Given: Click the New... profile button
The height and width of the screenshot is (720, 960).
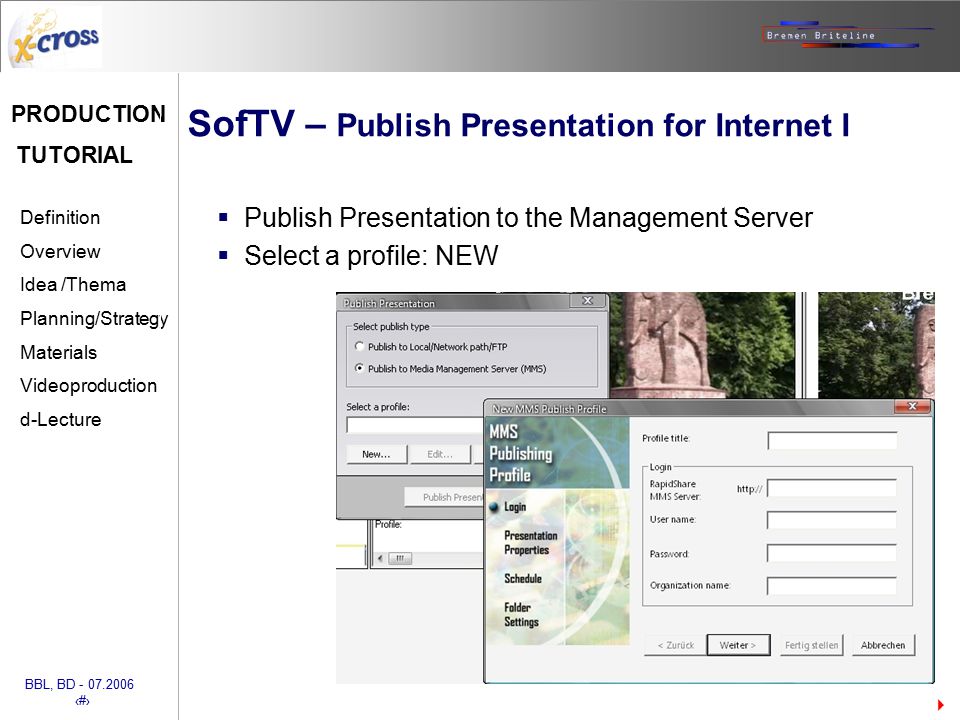Looking at the screenshot, I should coord(376,454).
